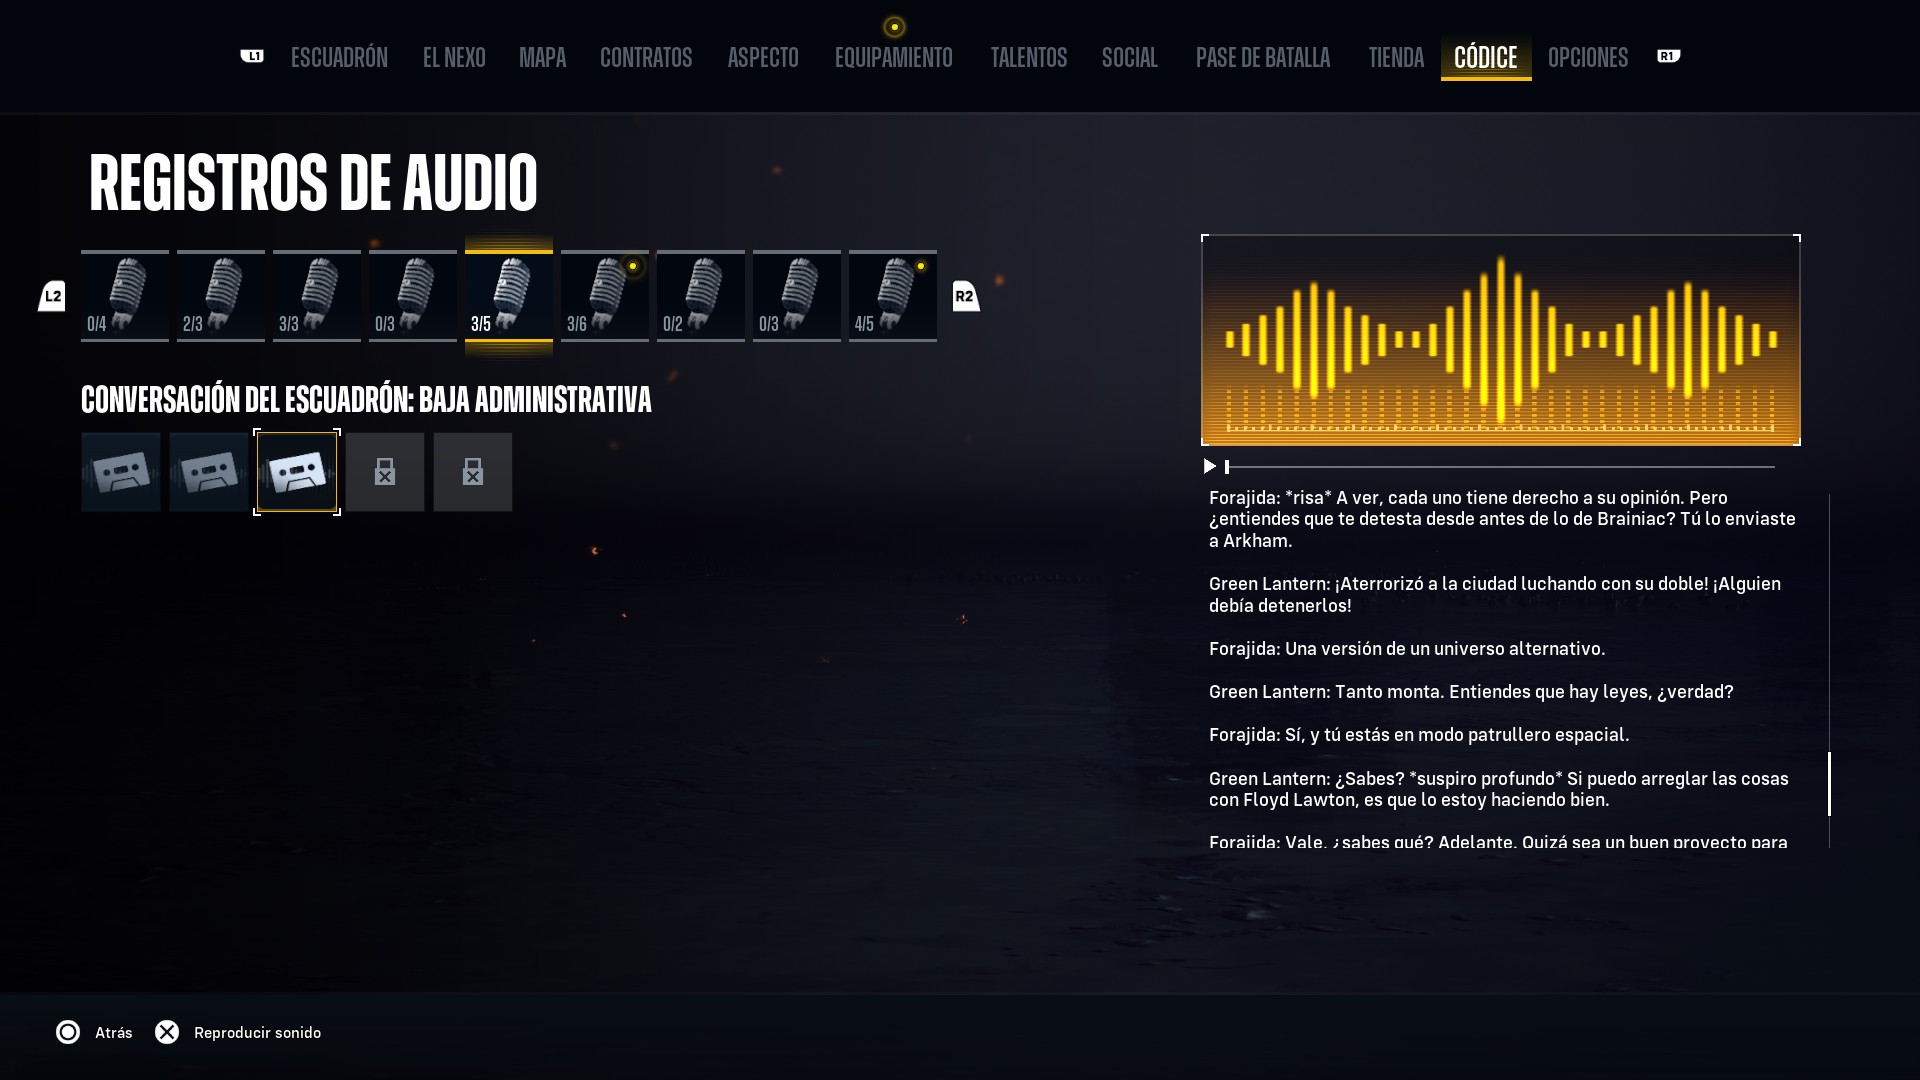Click the R2 next category arrow
This screenshot has height=1080, width=1920.
click(x=965, y=296)
